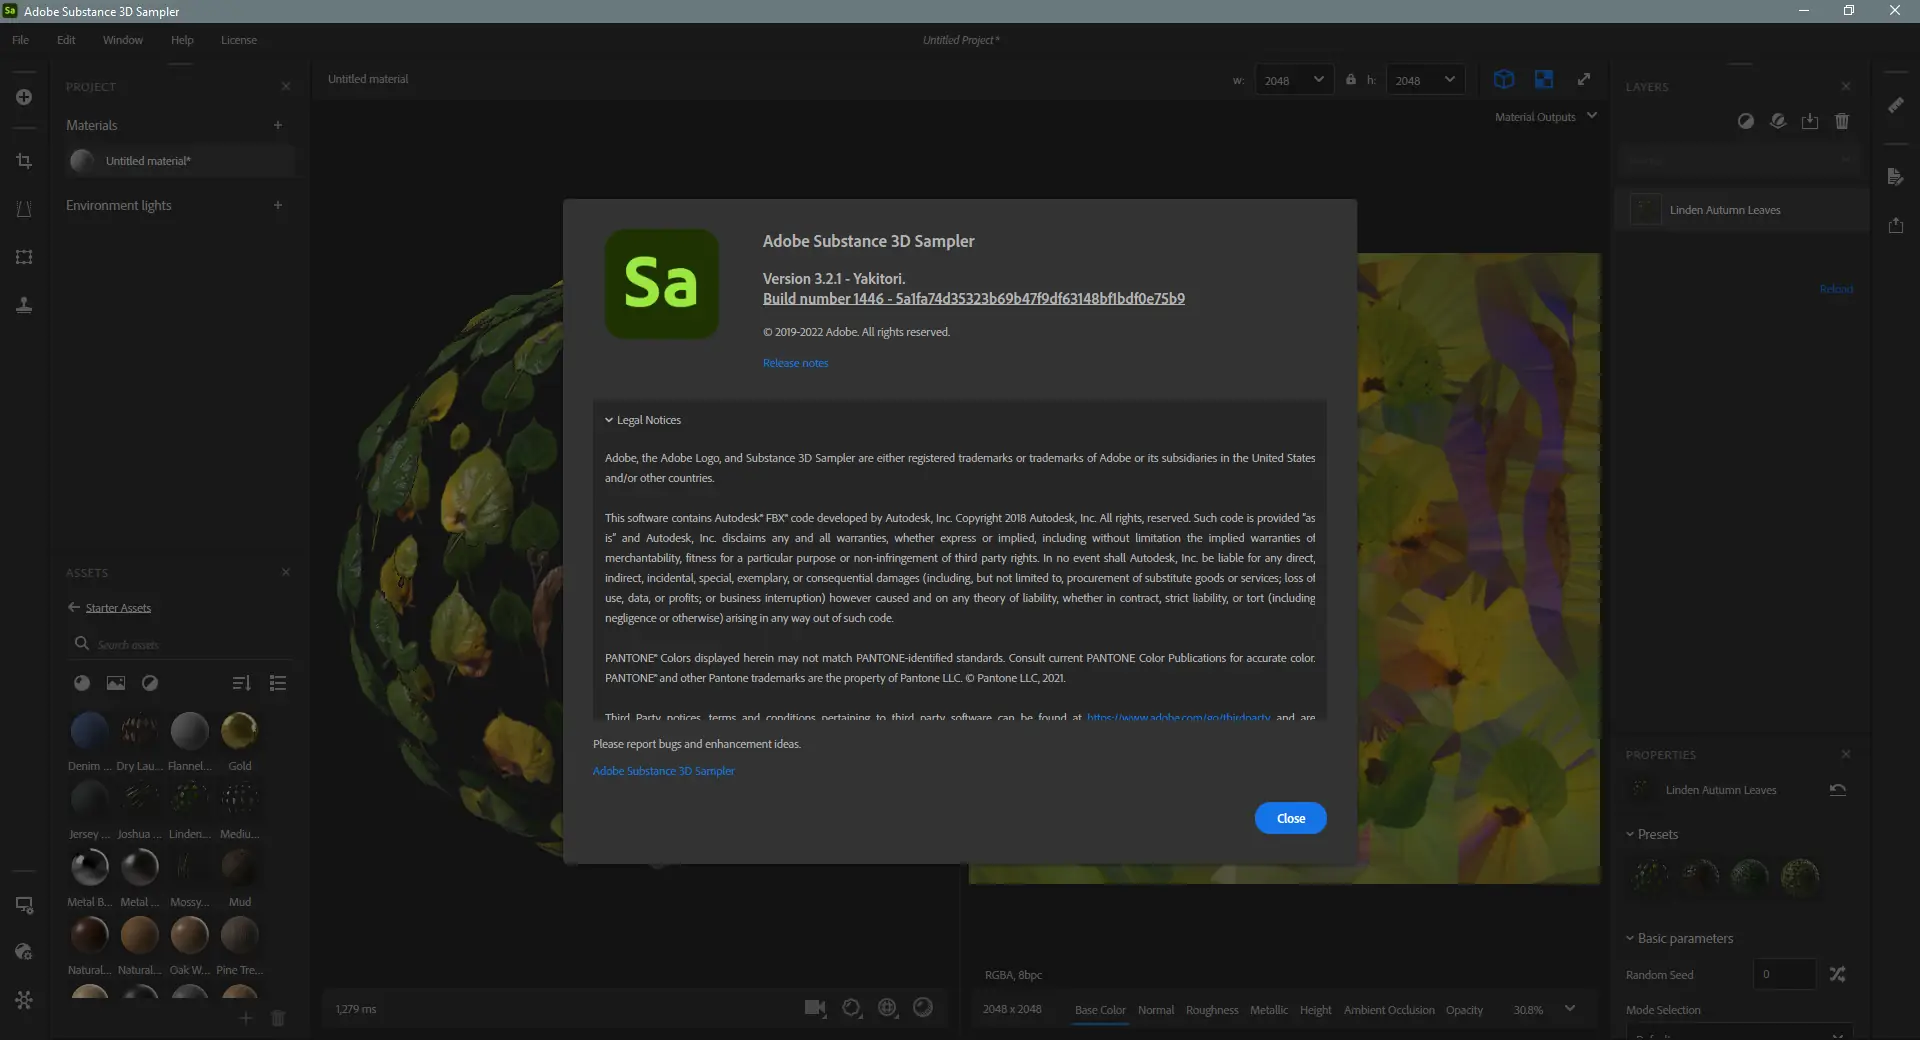Open the License menu
Screen dimensions: 1920x1040
[239, 40]
